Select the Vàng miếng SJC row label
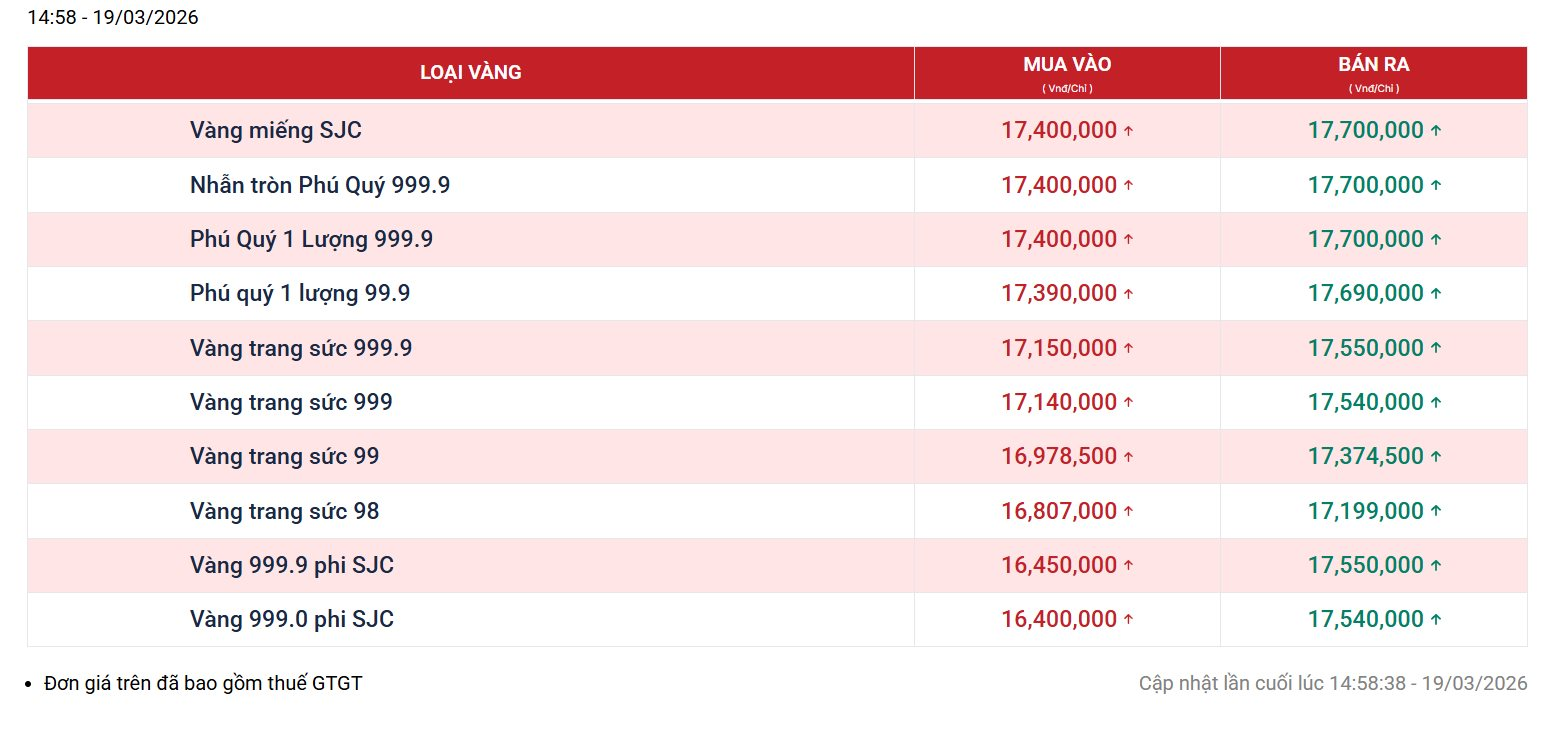 pos(276,130)
